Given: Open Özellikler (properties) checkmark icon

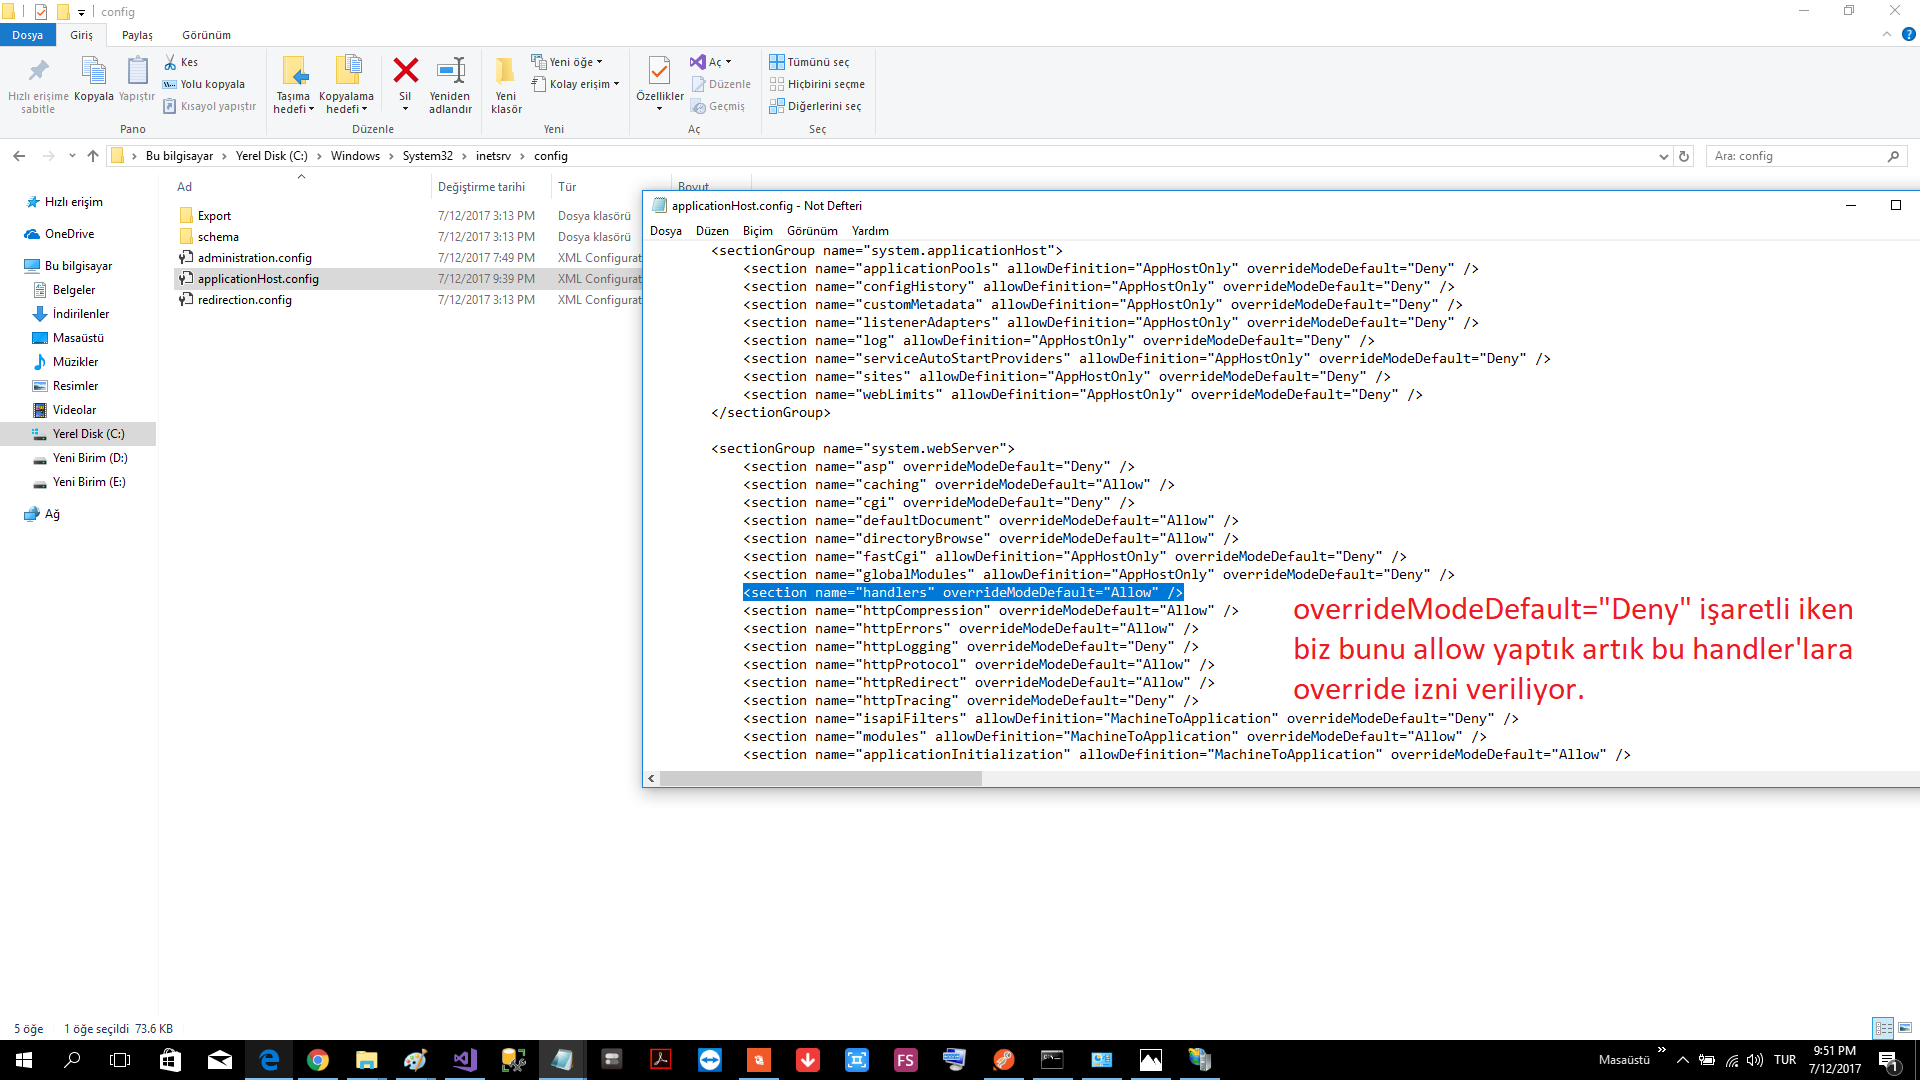Looking at the screenshot, I should 659,72.
